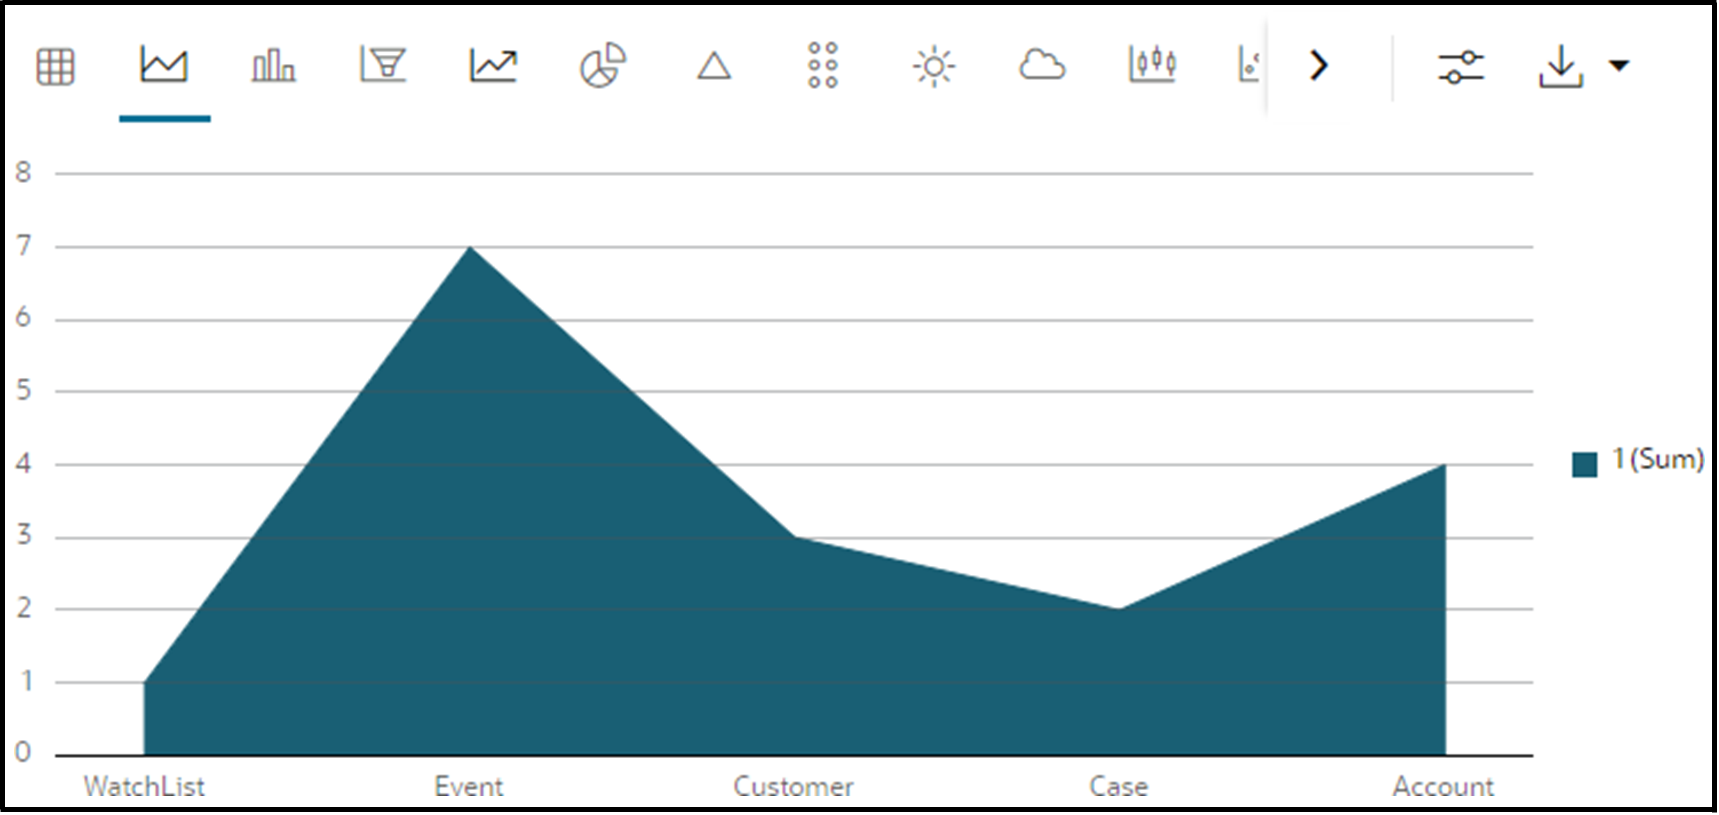Show more chart types with chevron
The height and width of the screenshot is (815, 1719).
point(1319,66)
